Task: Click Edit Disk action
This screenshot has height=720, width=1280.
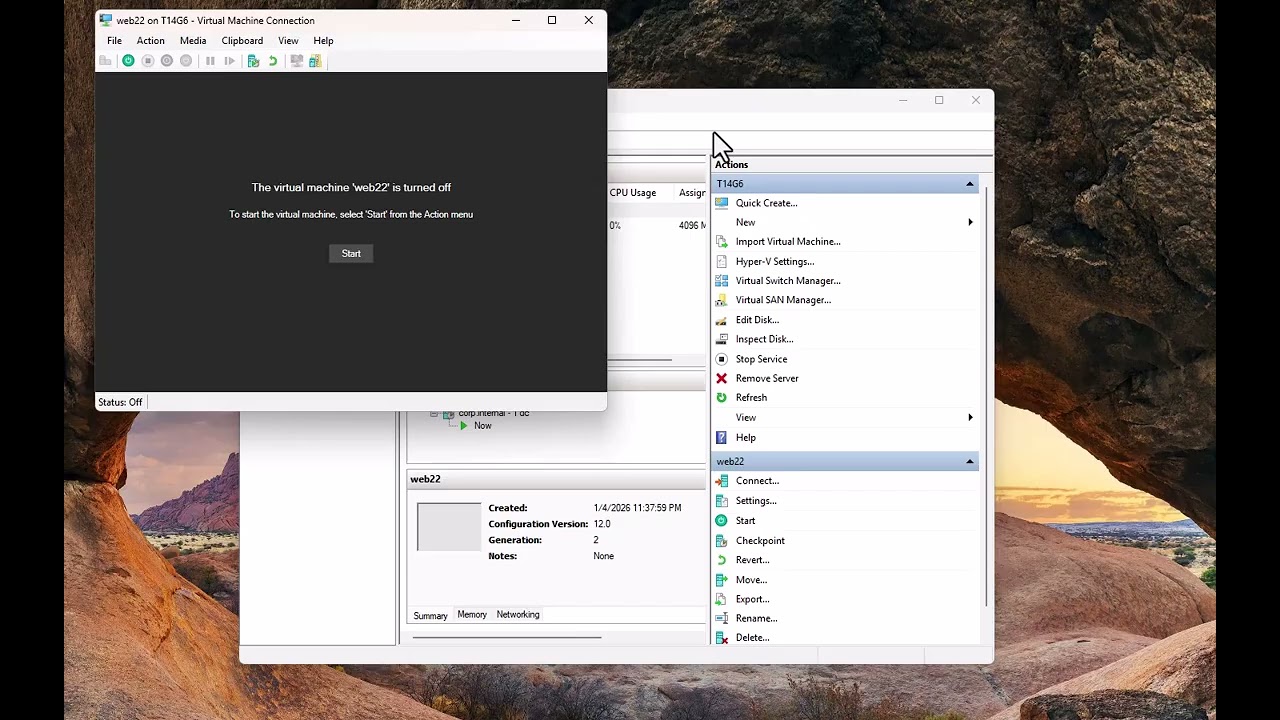Action: click(757, 320)
